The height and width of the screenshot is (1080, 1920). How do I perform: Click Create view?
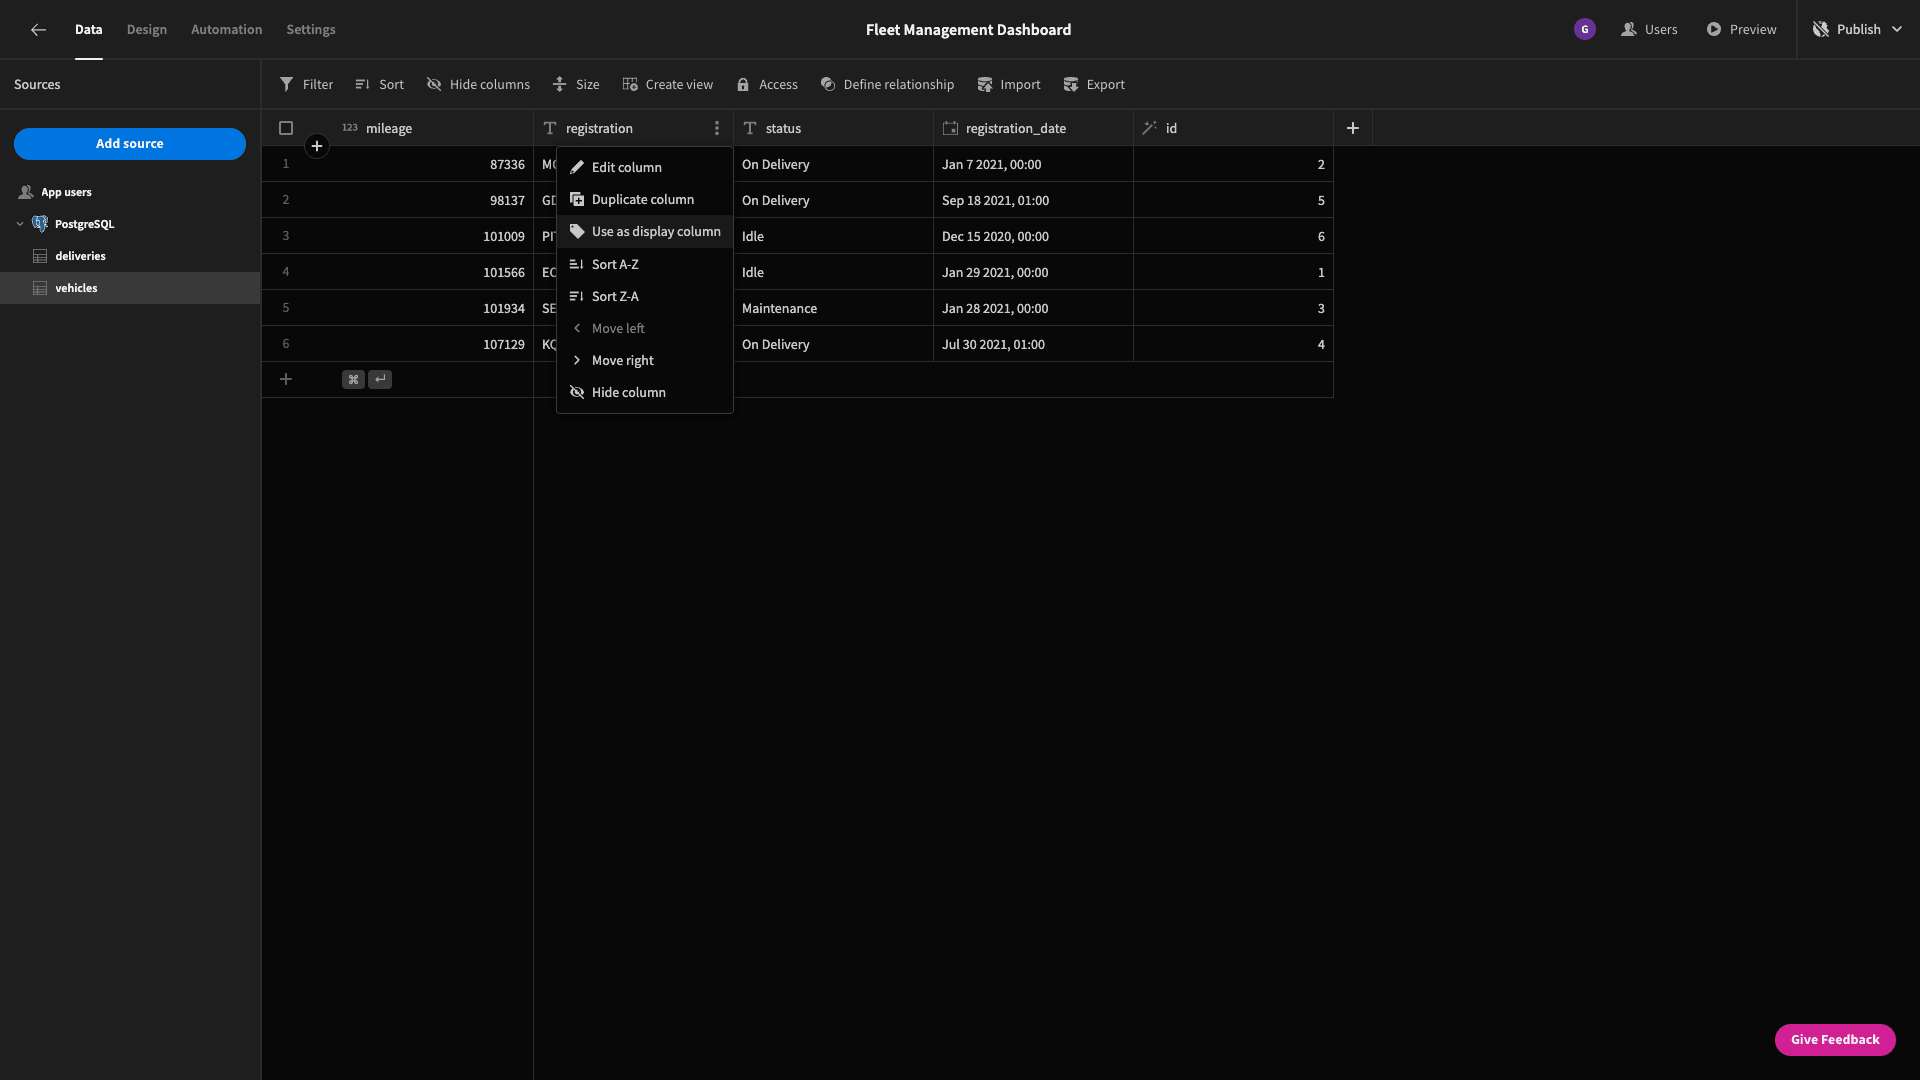coord(667,85)
